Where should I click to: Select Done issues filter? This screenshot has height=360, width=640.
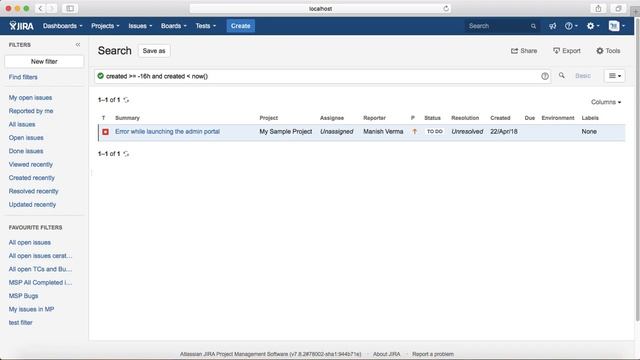tap(26, 151)
